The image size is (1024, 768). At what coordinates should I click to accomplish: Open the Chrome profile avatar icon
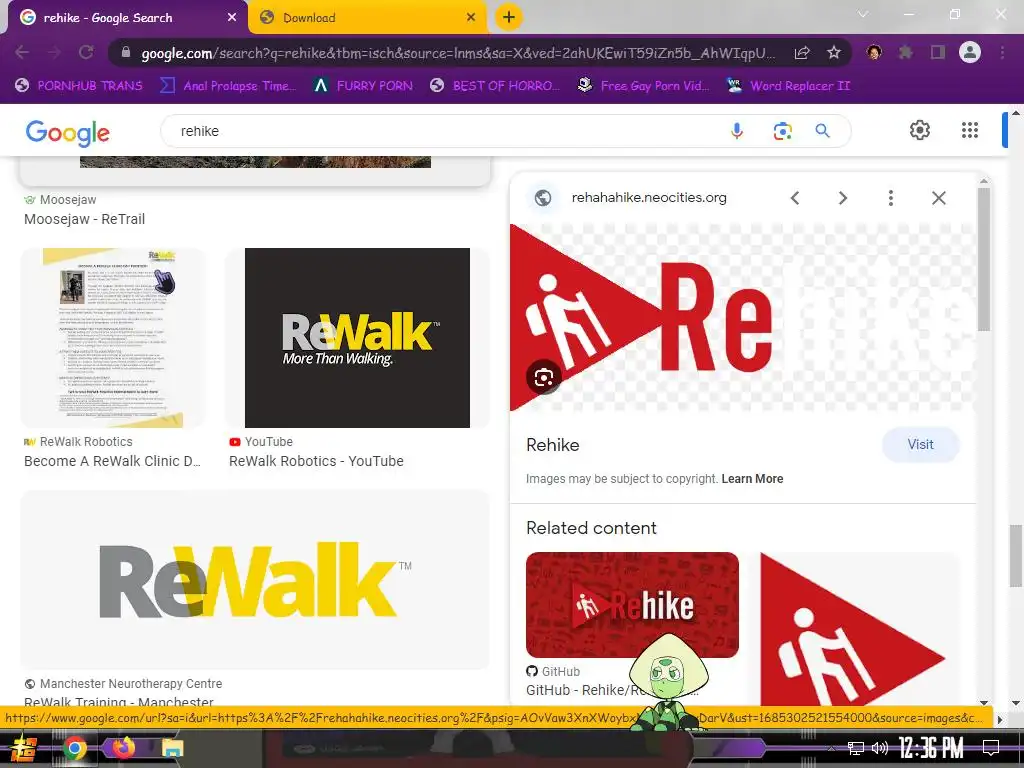(970, 52)
